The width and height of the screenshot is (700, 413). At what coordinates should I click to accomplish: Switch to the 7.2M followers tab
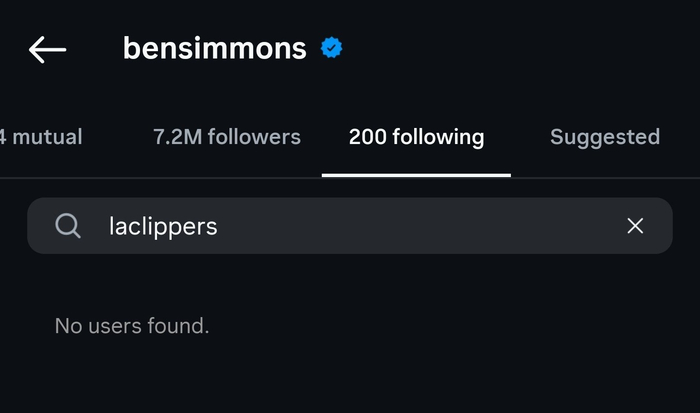point(226,137)
